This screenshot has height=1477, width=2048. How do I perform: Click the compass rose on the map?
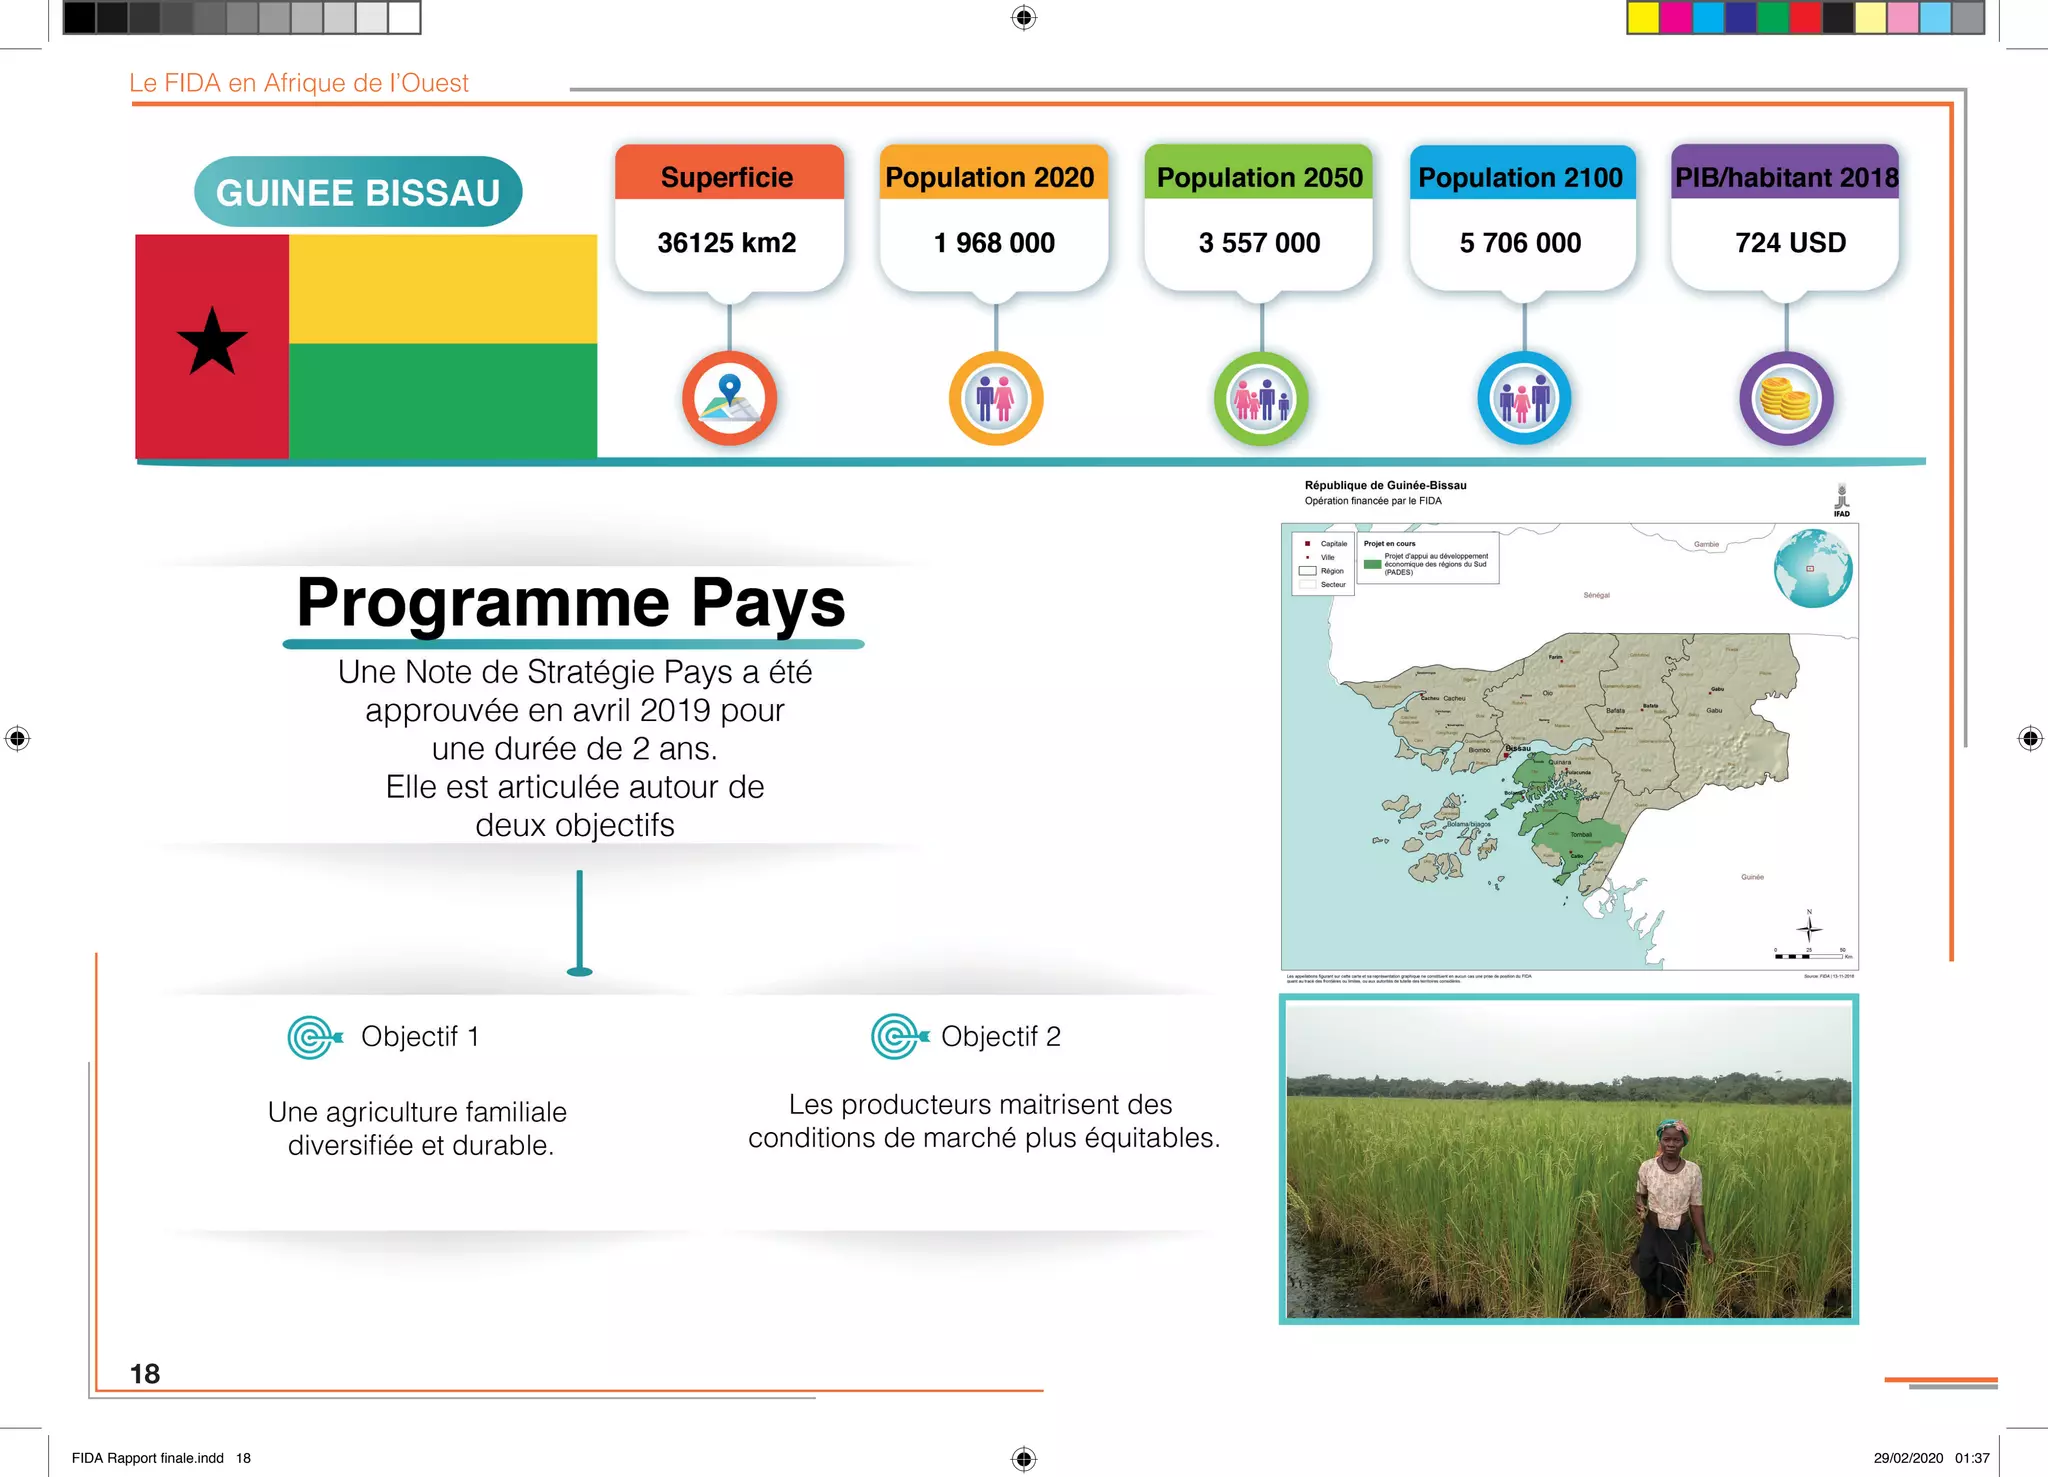pyautogui.click(x=1809, y=928)
